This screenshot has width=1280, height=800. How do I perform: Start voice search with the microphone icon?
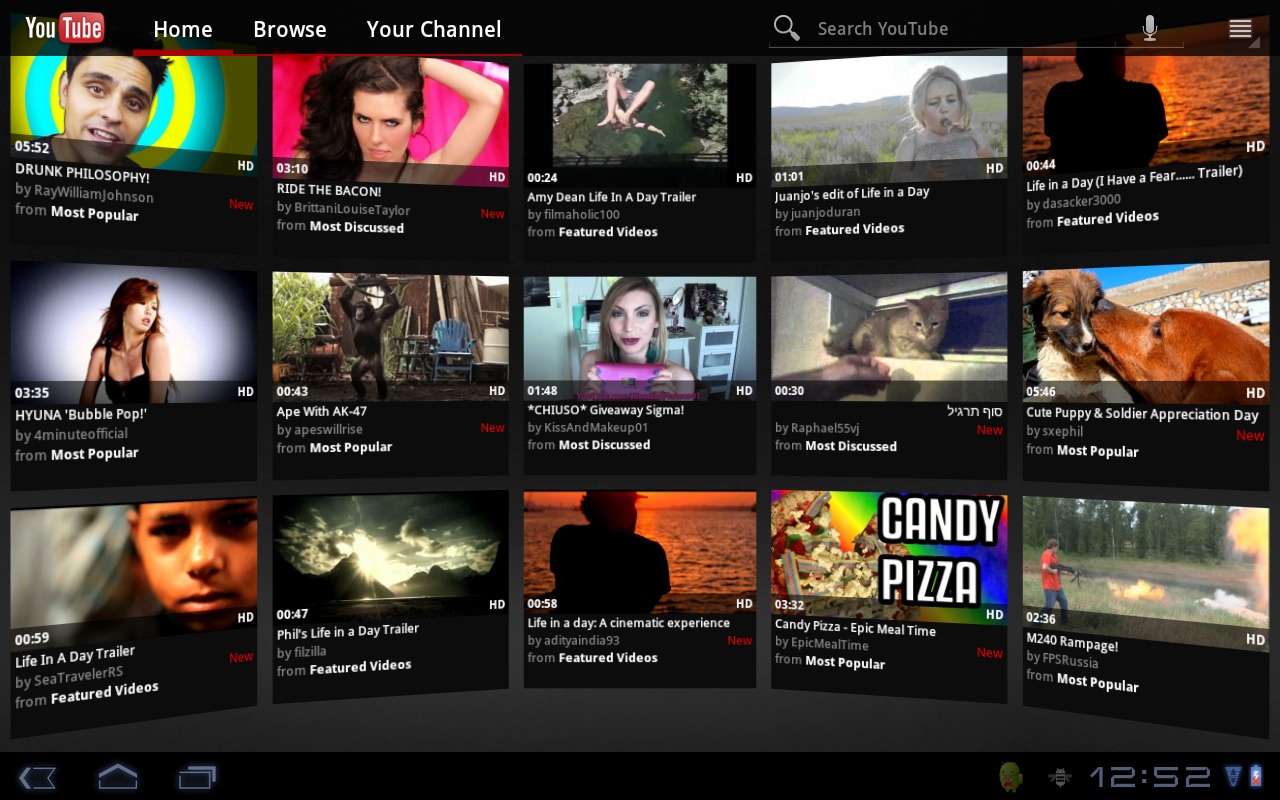(1150, 28)
